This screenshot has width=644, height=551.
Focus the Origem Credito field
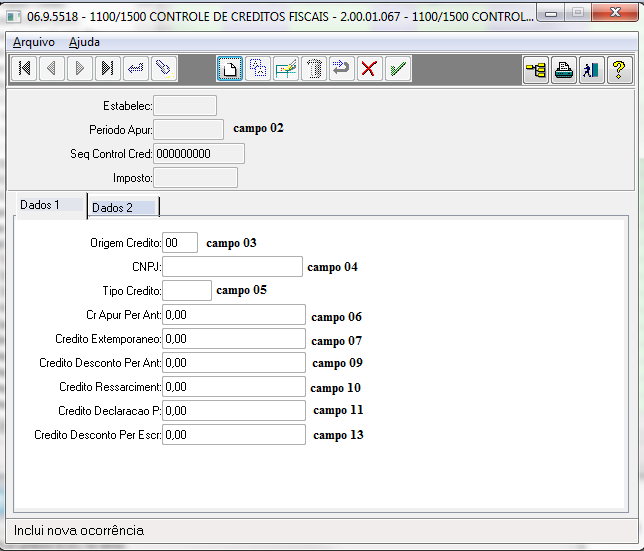pos(180,243)
